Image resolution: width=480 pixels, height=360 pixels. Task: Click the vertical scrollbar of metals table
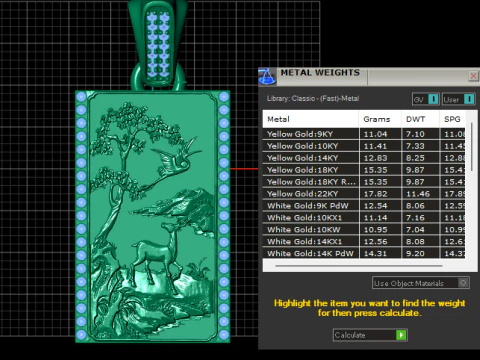pos(472,147)
